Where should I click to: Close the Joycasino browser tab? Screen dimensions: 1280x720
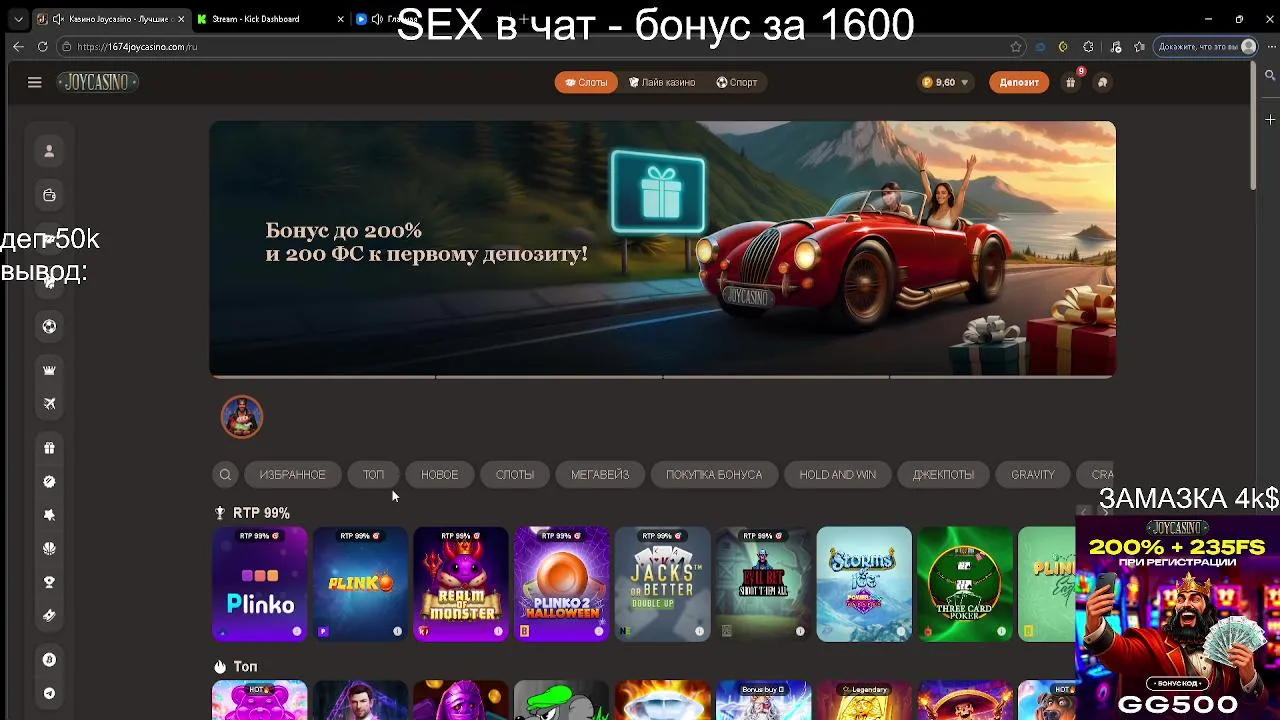[181, 19]
